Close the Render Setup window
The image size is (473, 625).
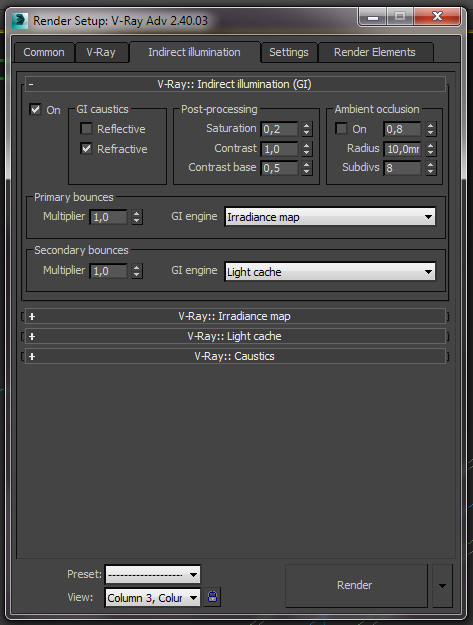[437, 17]
